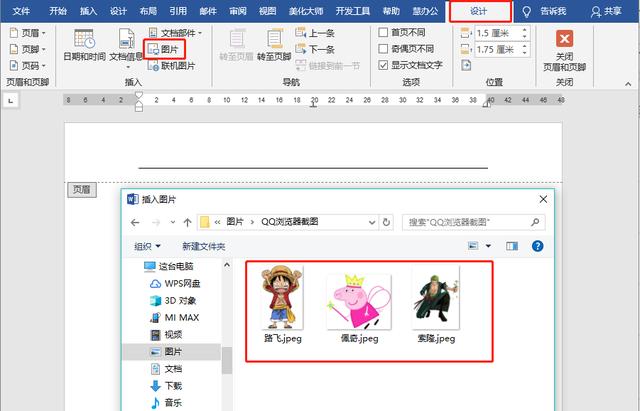Image resolution: width=640 pixels, height=411 pixels.
Task: Open the 视图 tab
Action: pos(268,11)
